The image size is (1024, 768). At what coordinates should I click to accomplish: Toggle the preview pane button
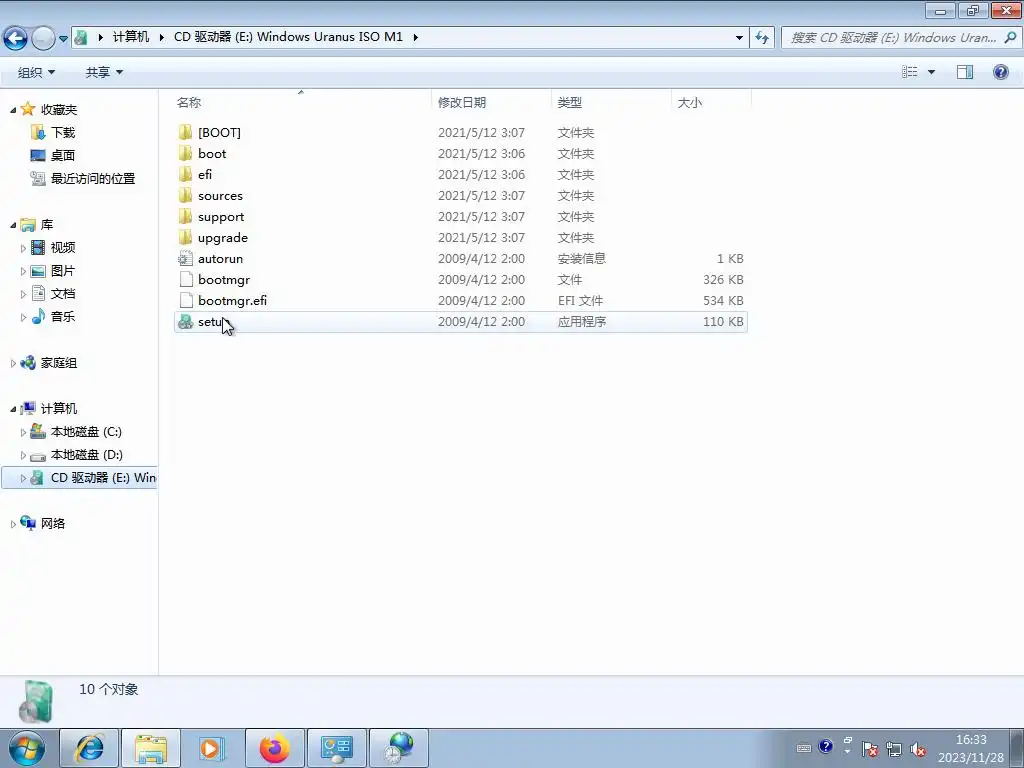click(x=965, y=72)
